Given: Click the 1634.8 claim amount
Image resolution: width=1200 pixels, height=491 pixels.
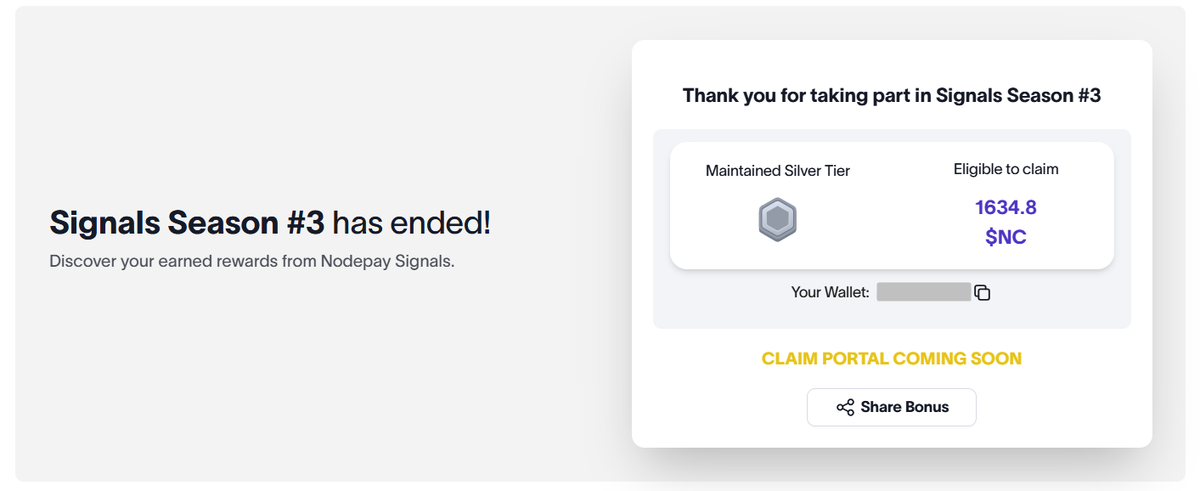Looking at the screenshot, I should coord(1005,207).
